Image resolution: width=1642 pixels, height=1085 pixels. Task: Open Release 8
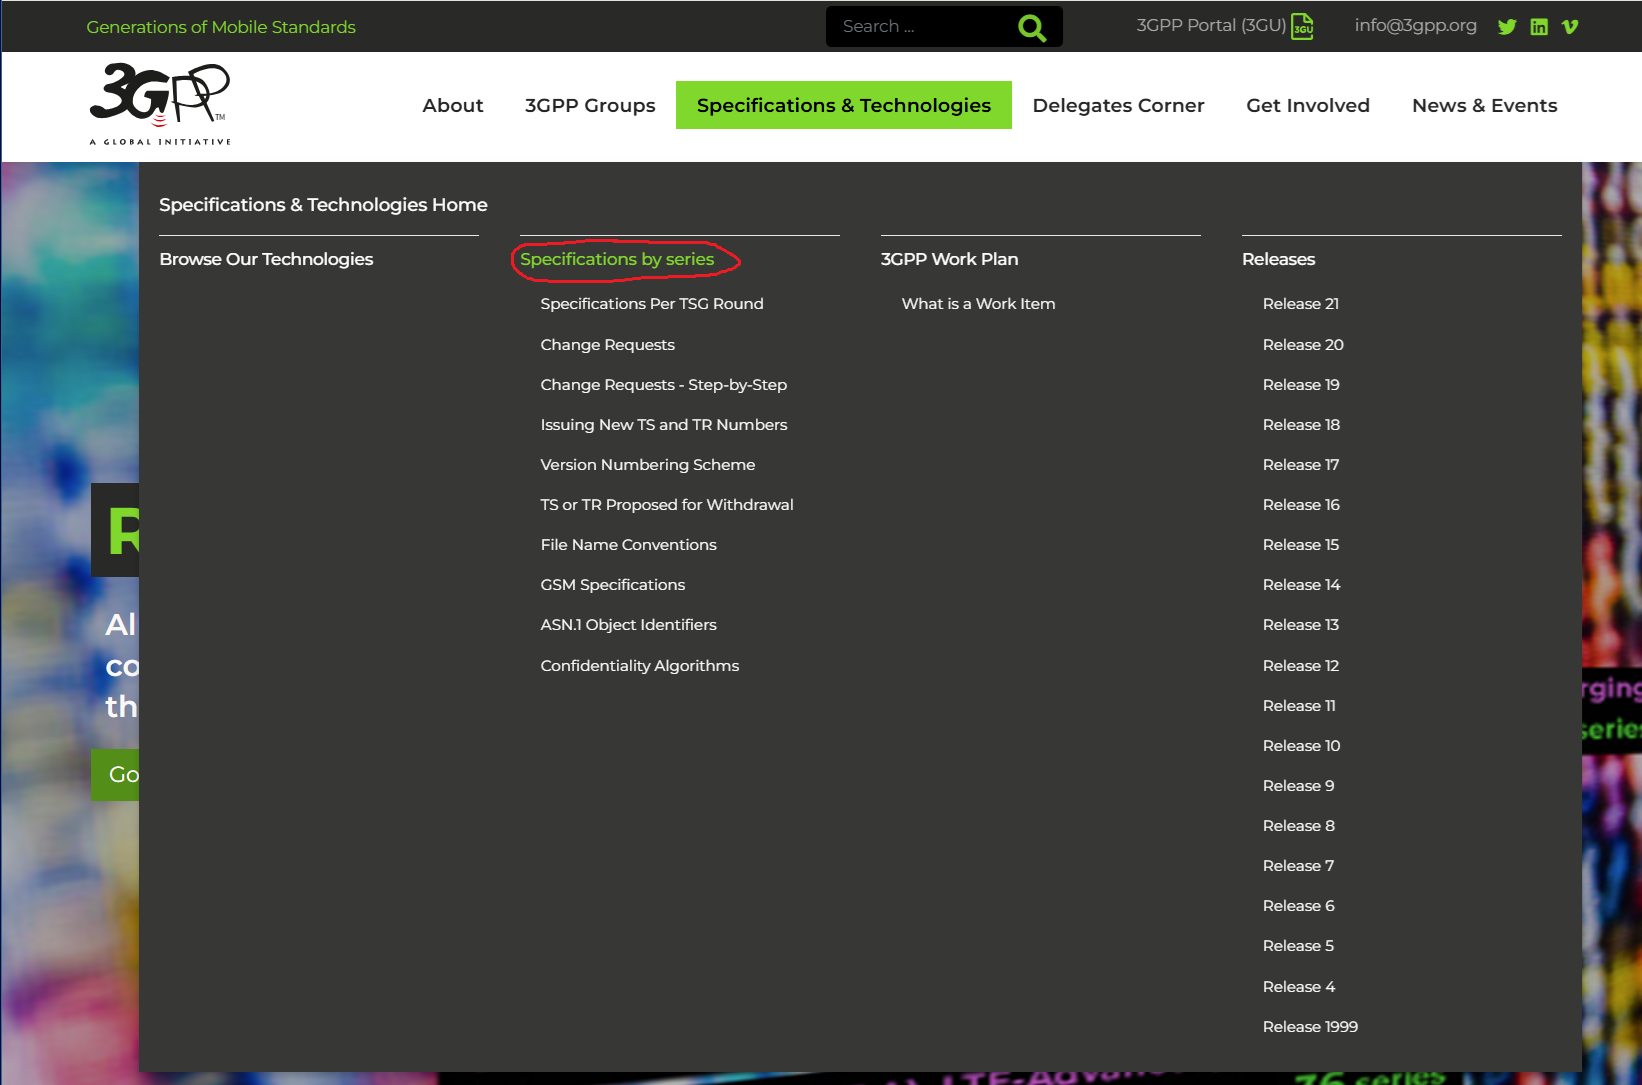(1298, 826)
